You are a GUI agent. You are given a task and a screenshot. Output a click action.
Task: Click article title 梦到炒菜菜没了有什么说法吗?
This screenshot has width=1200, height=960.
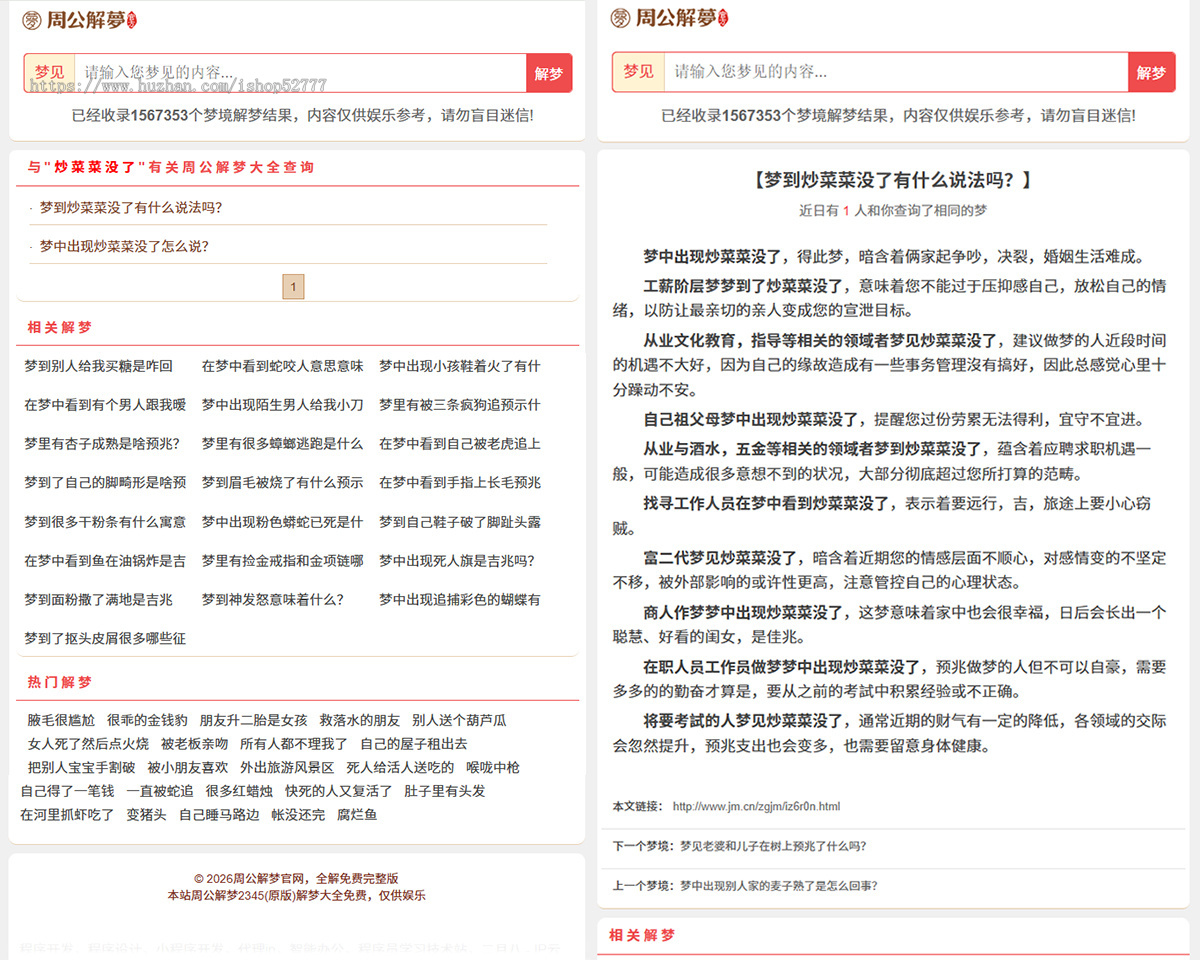(x=891, y=180)
